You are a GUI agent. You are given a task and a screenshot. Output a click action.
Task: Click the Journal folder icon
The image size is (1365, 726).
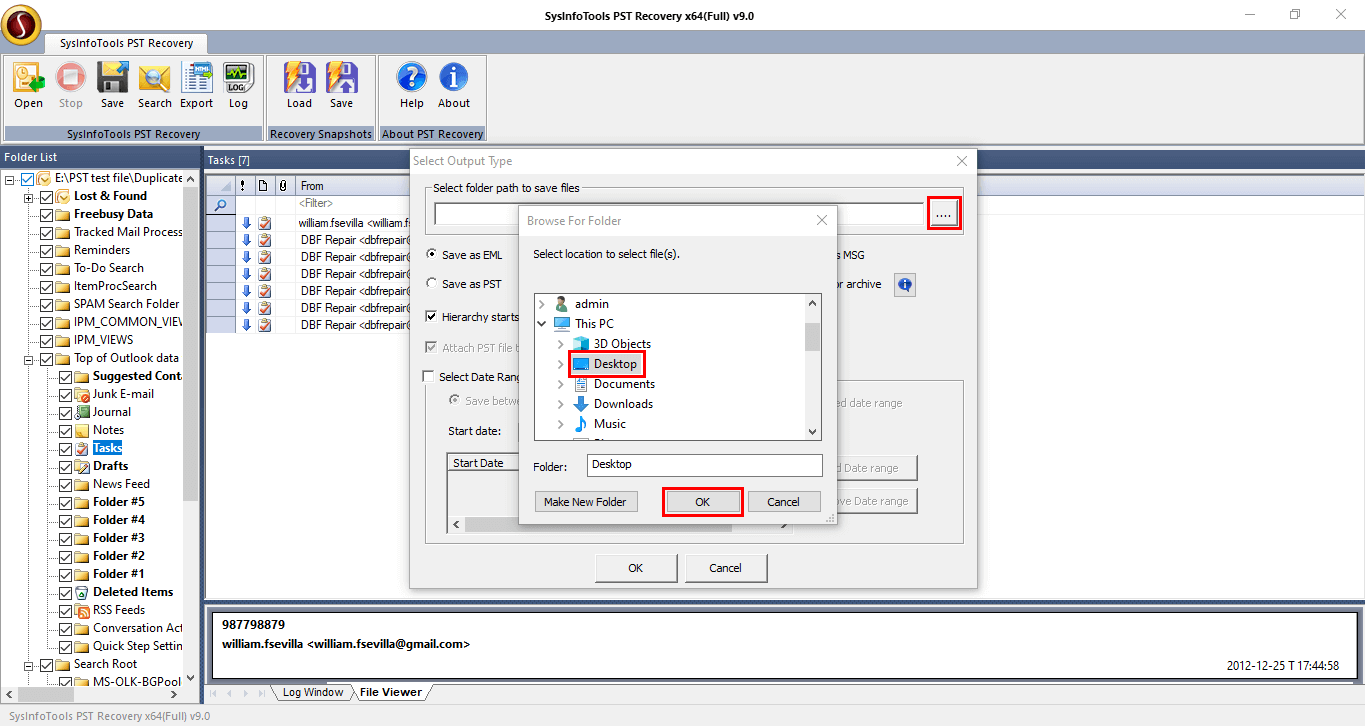tap(82, 412)
